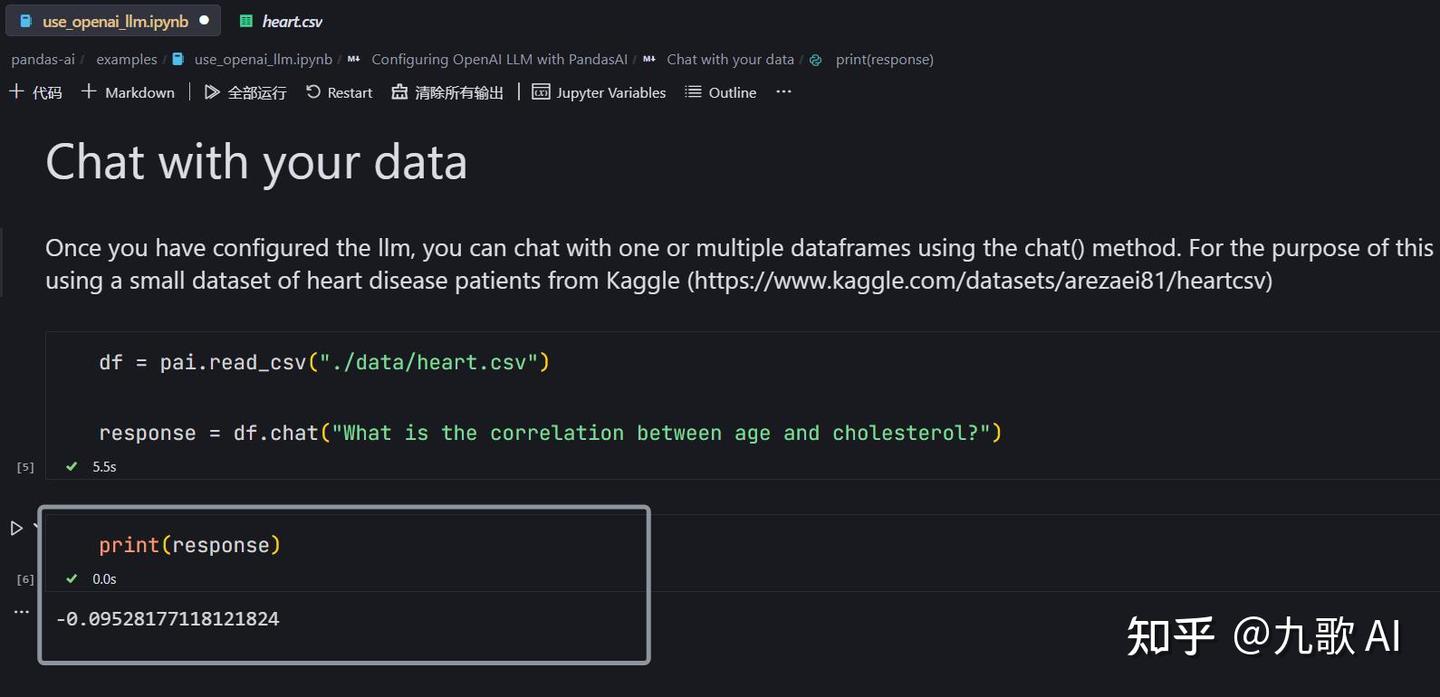Open the Jupyter Variables panel
Screen dimensions: 1440x697
598,92
